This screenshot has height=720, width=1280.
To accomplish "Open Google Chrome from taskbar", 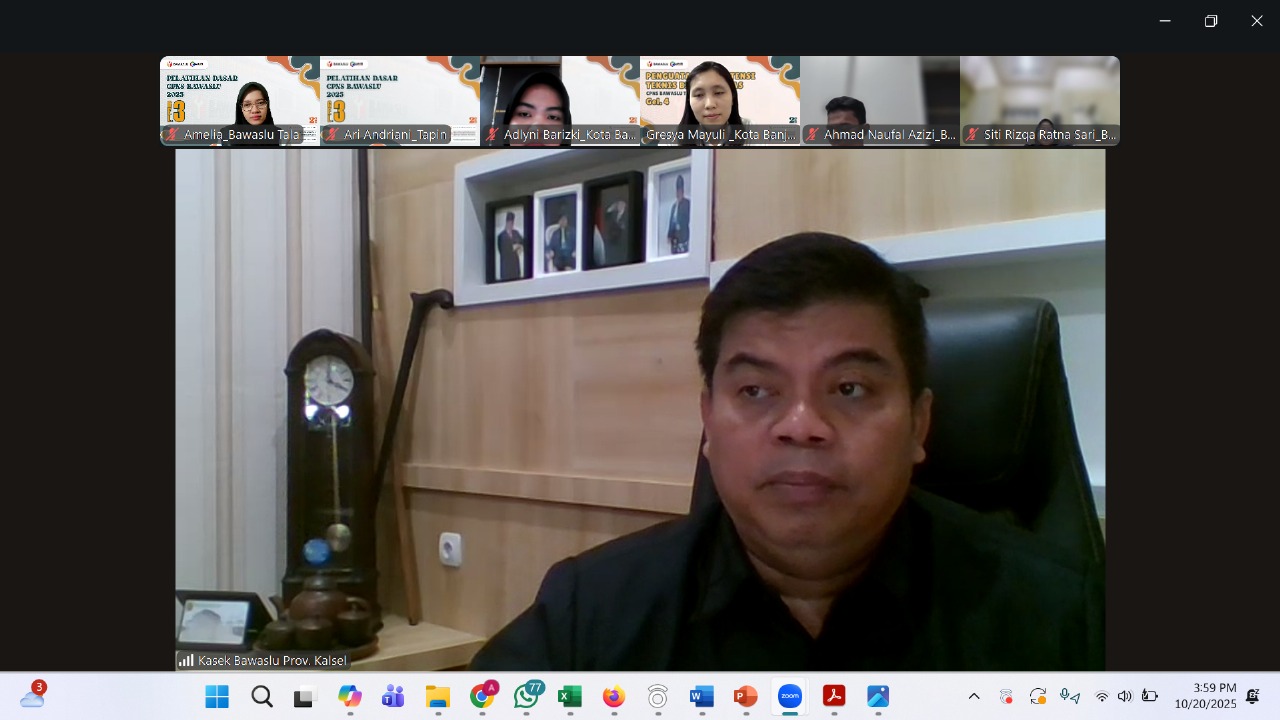I will click(482, 696).
